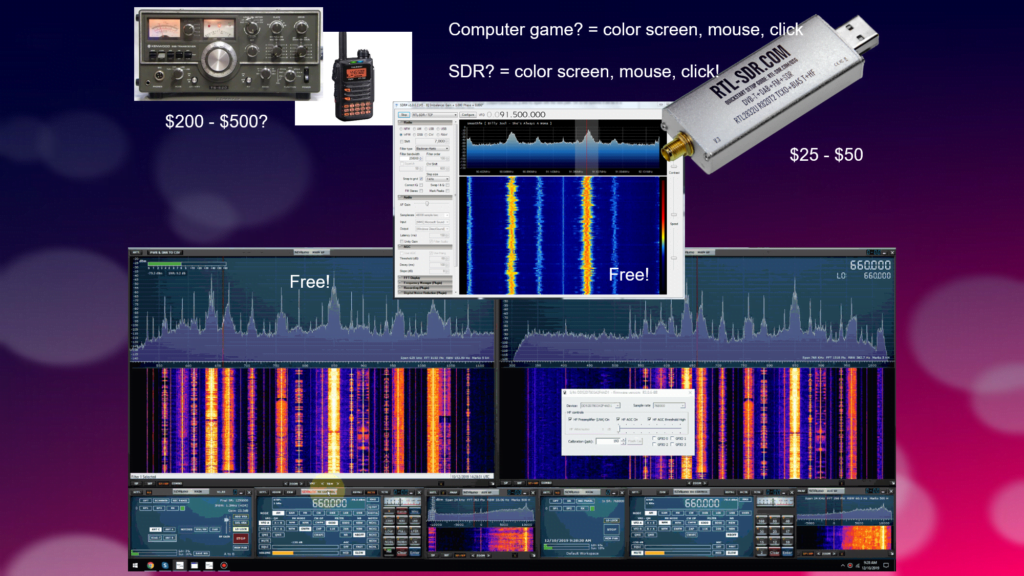Screen dimensions: 1024x576
Task: Select the USB mode radio button in SDR#
Action: tap(440, 129)
